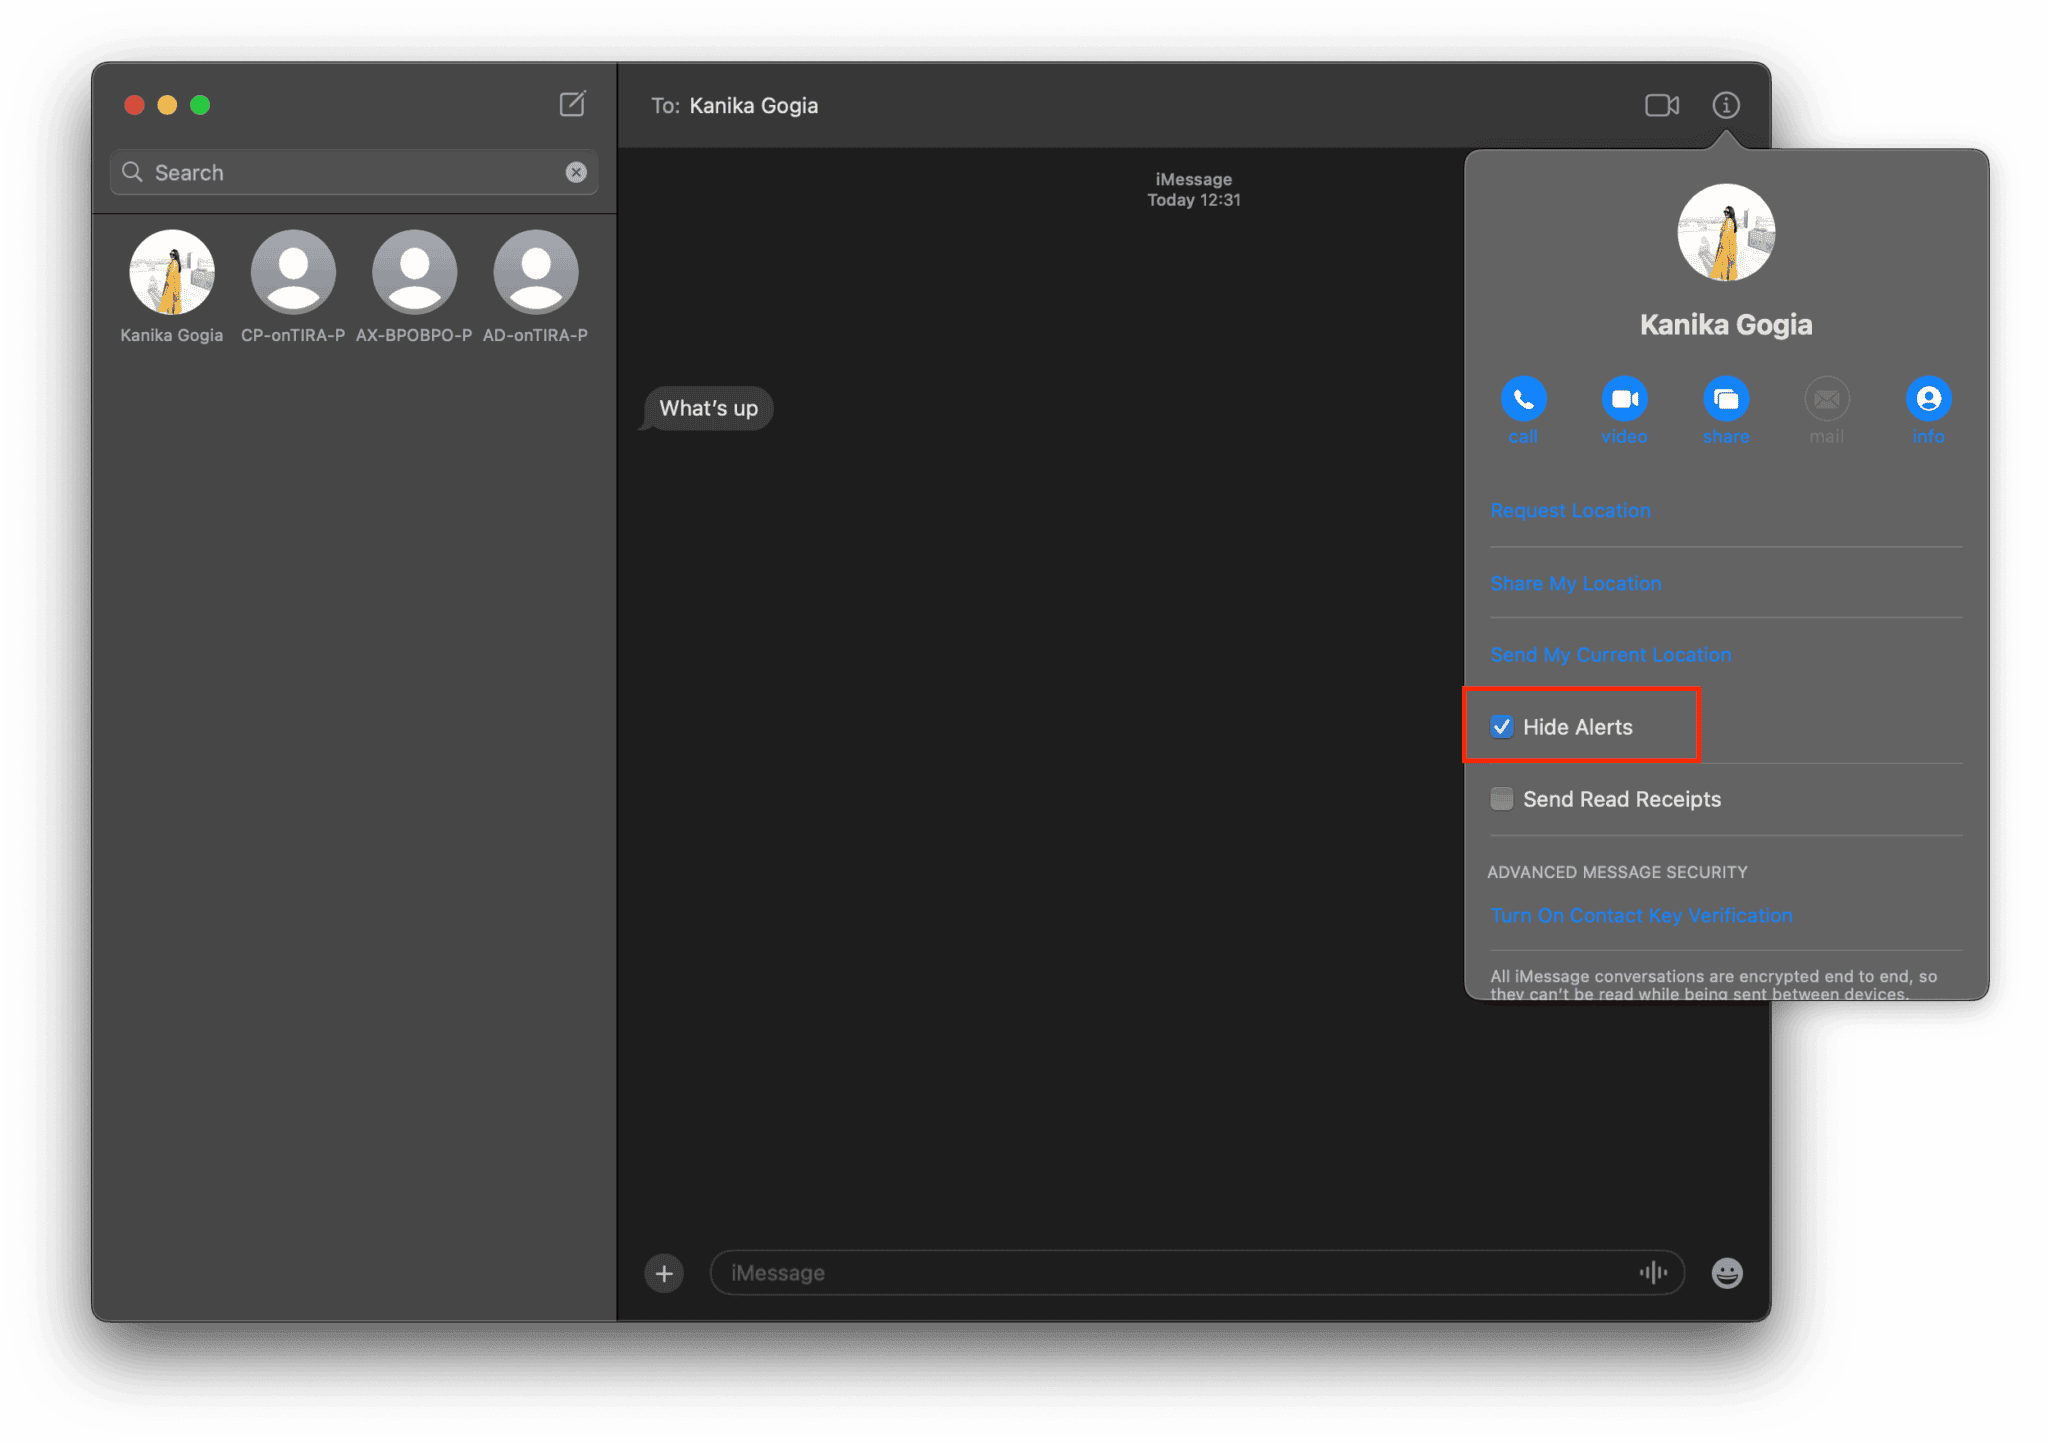
Task: Select the CP-onTIRA-P conversation
Action: [x=293, y=271]
